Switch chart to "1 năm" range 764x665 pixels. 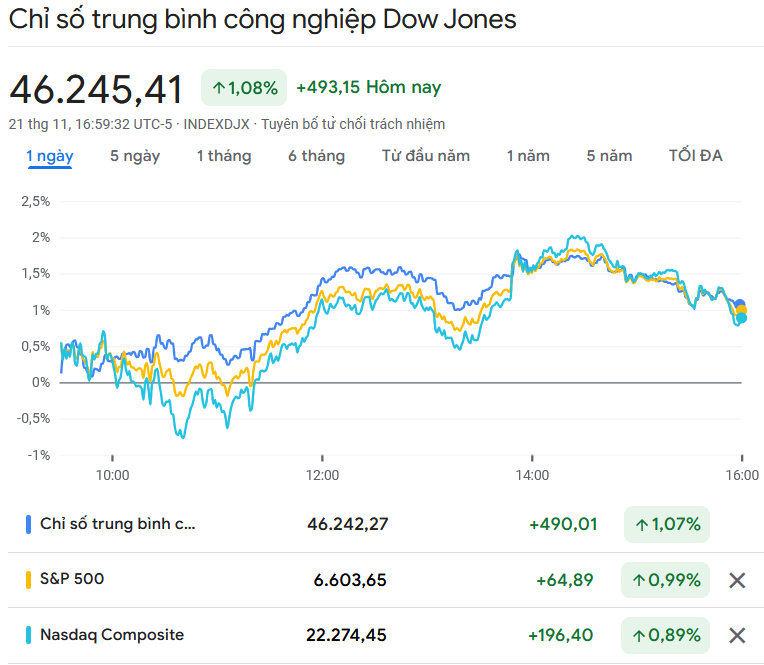point(528,156)
